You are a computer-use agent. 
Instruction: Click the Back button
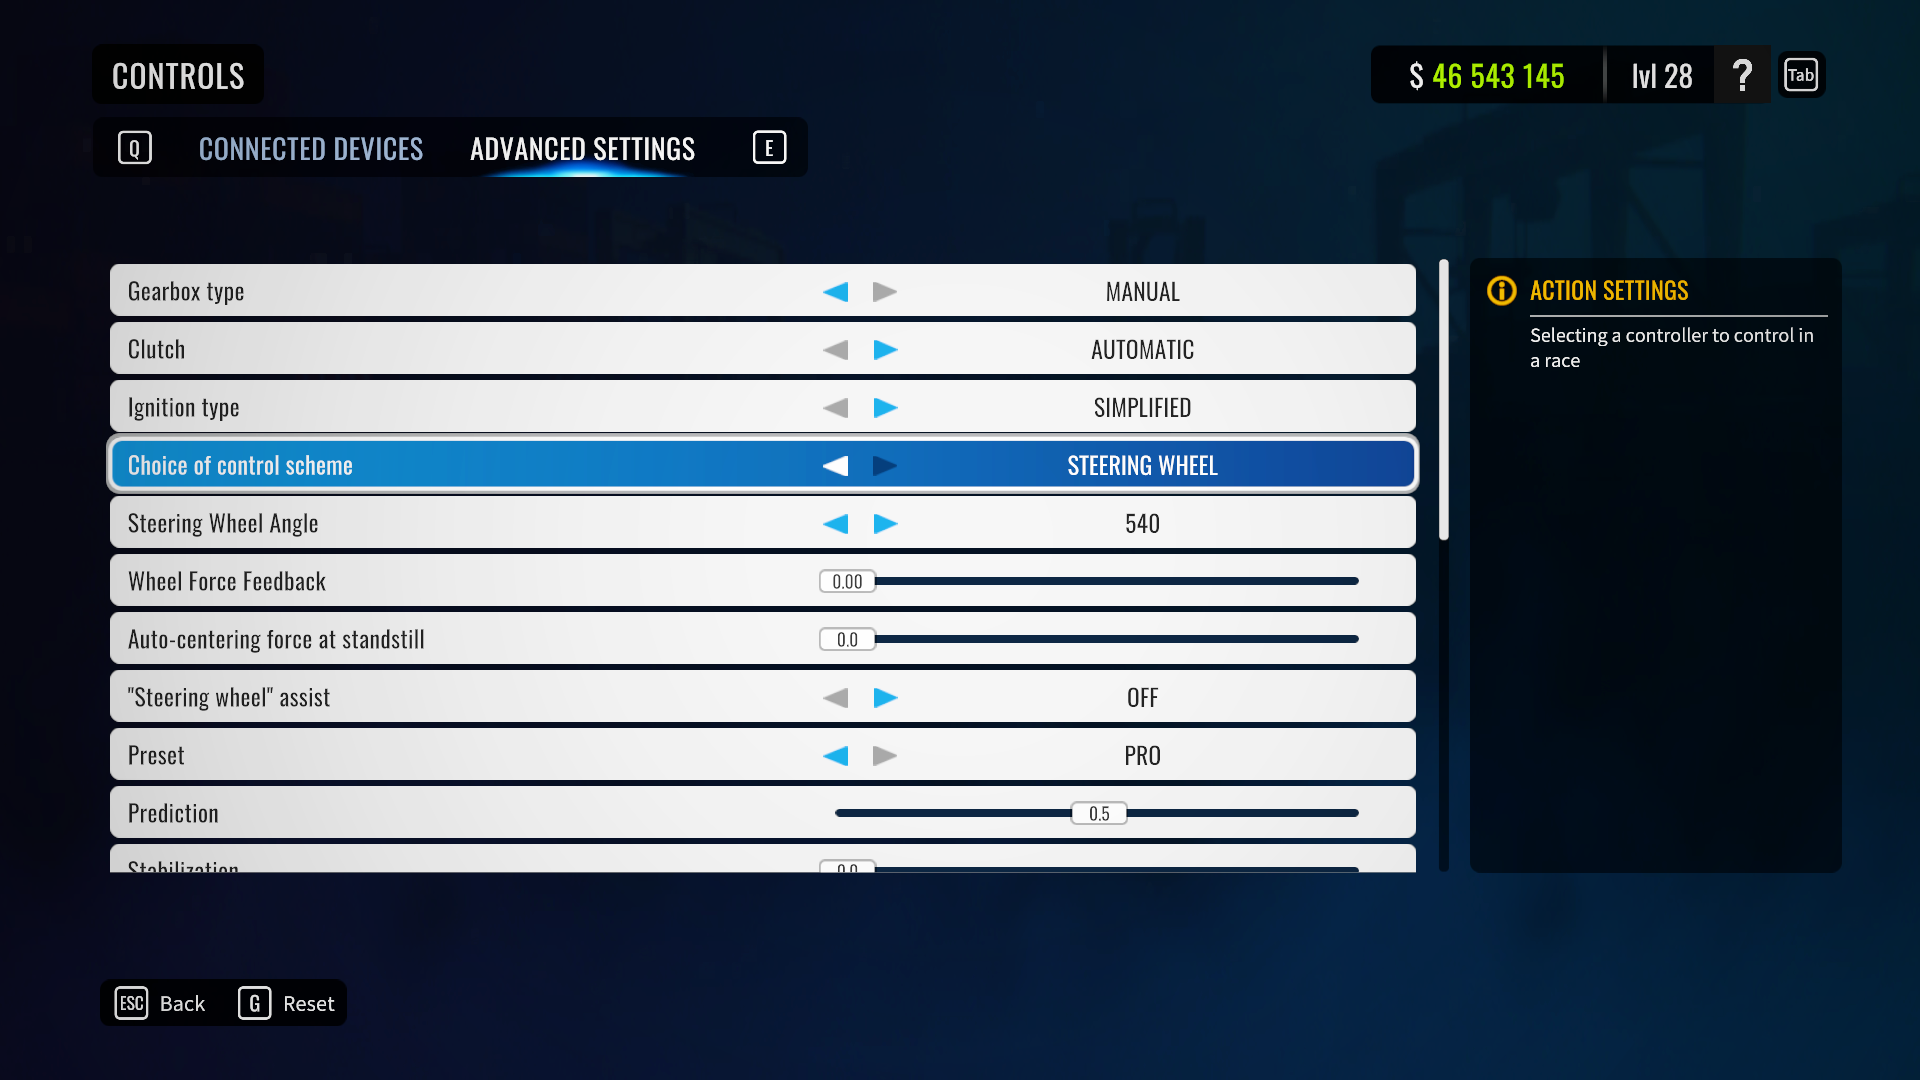(181, 1002)
